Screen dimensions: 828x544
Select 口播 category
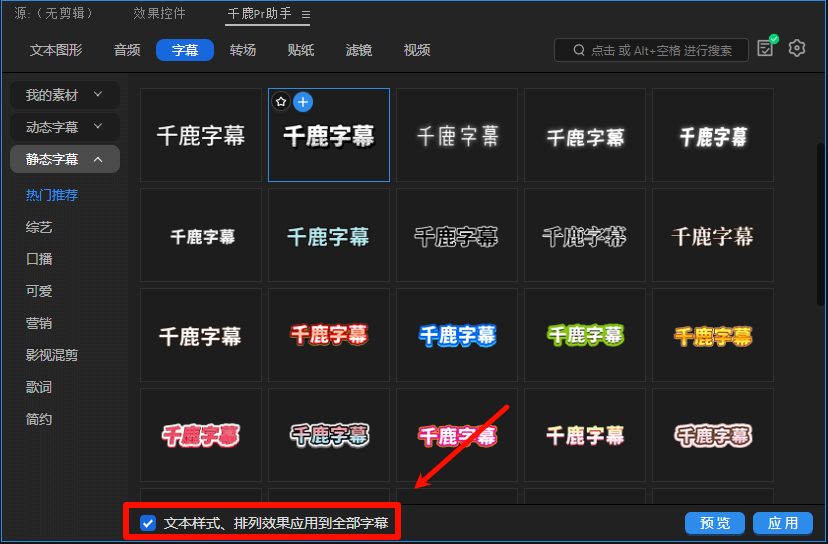pos(39,259)
